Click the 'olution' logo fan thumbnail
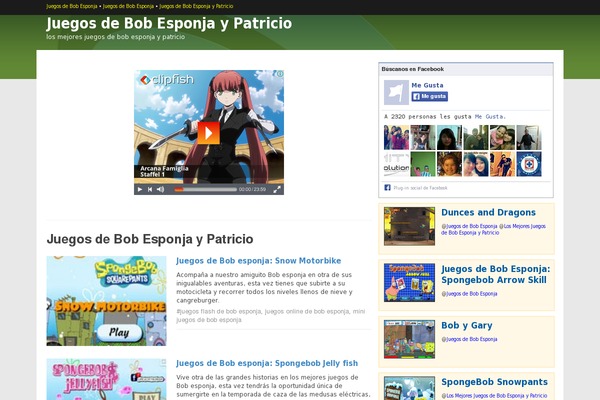 (x=396, y=164)
